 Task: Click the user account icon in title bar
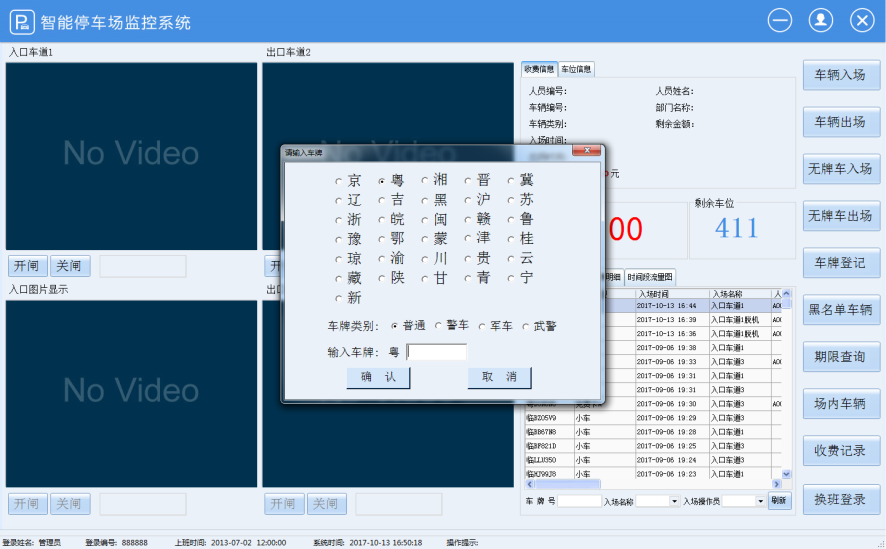click(821, 20)
